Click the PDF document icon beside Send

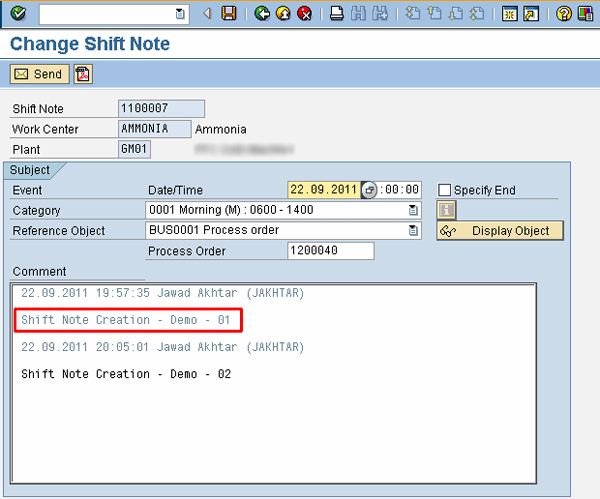pyautogui.click(x=83, y=74)
